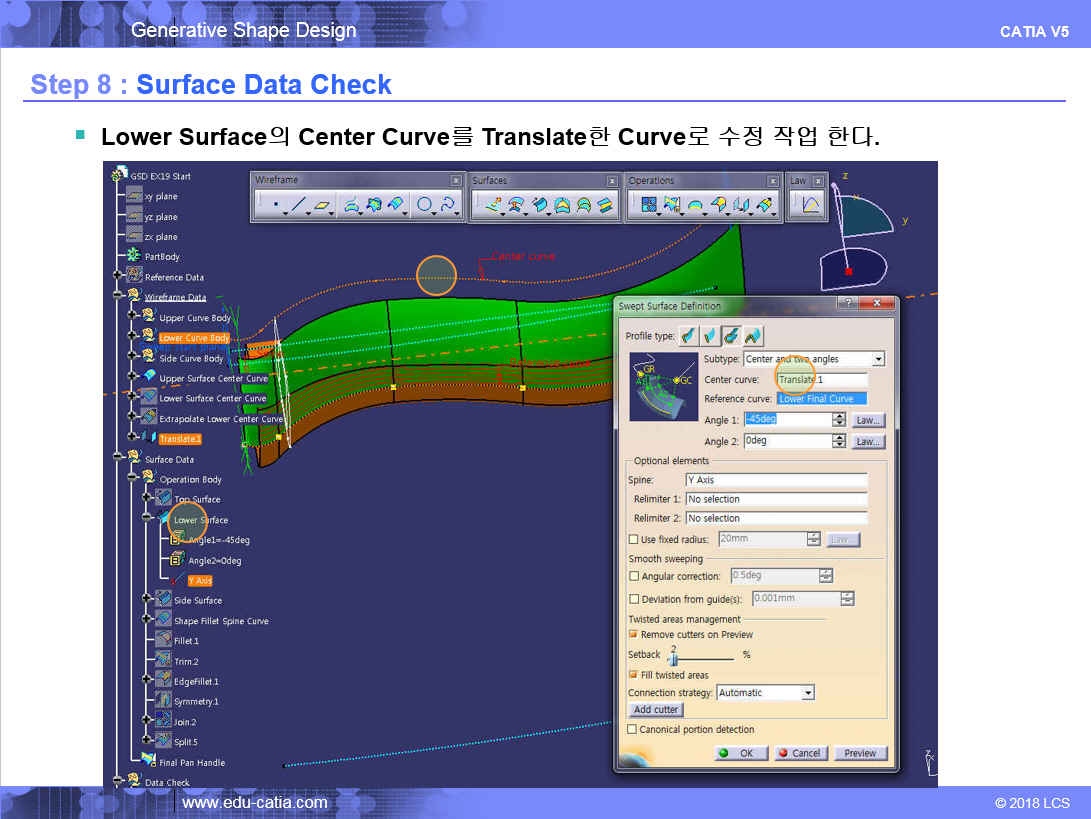Enable the Use fixed radius checkbox
This screenshot has height=819, width=1091.
[634, 540]
